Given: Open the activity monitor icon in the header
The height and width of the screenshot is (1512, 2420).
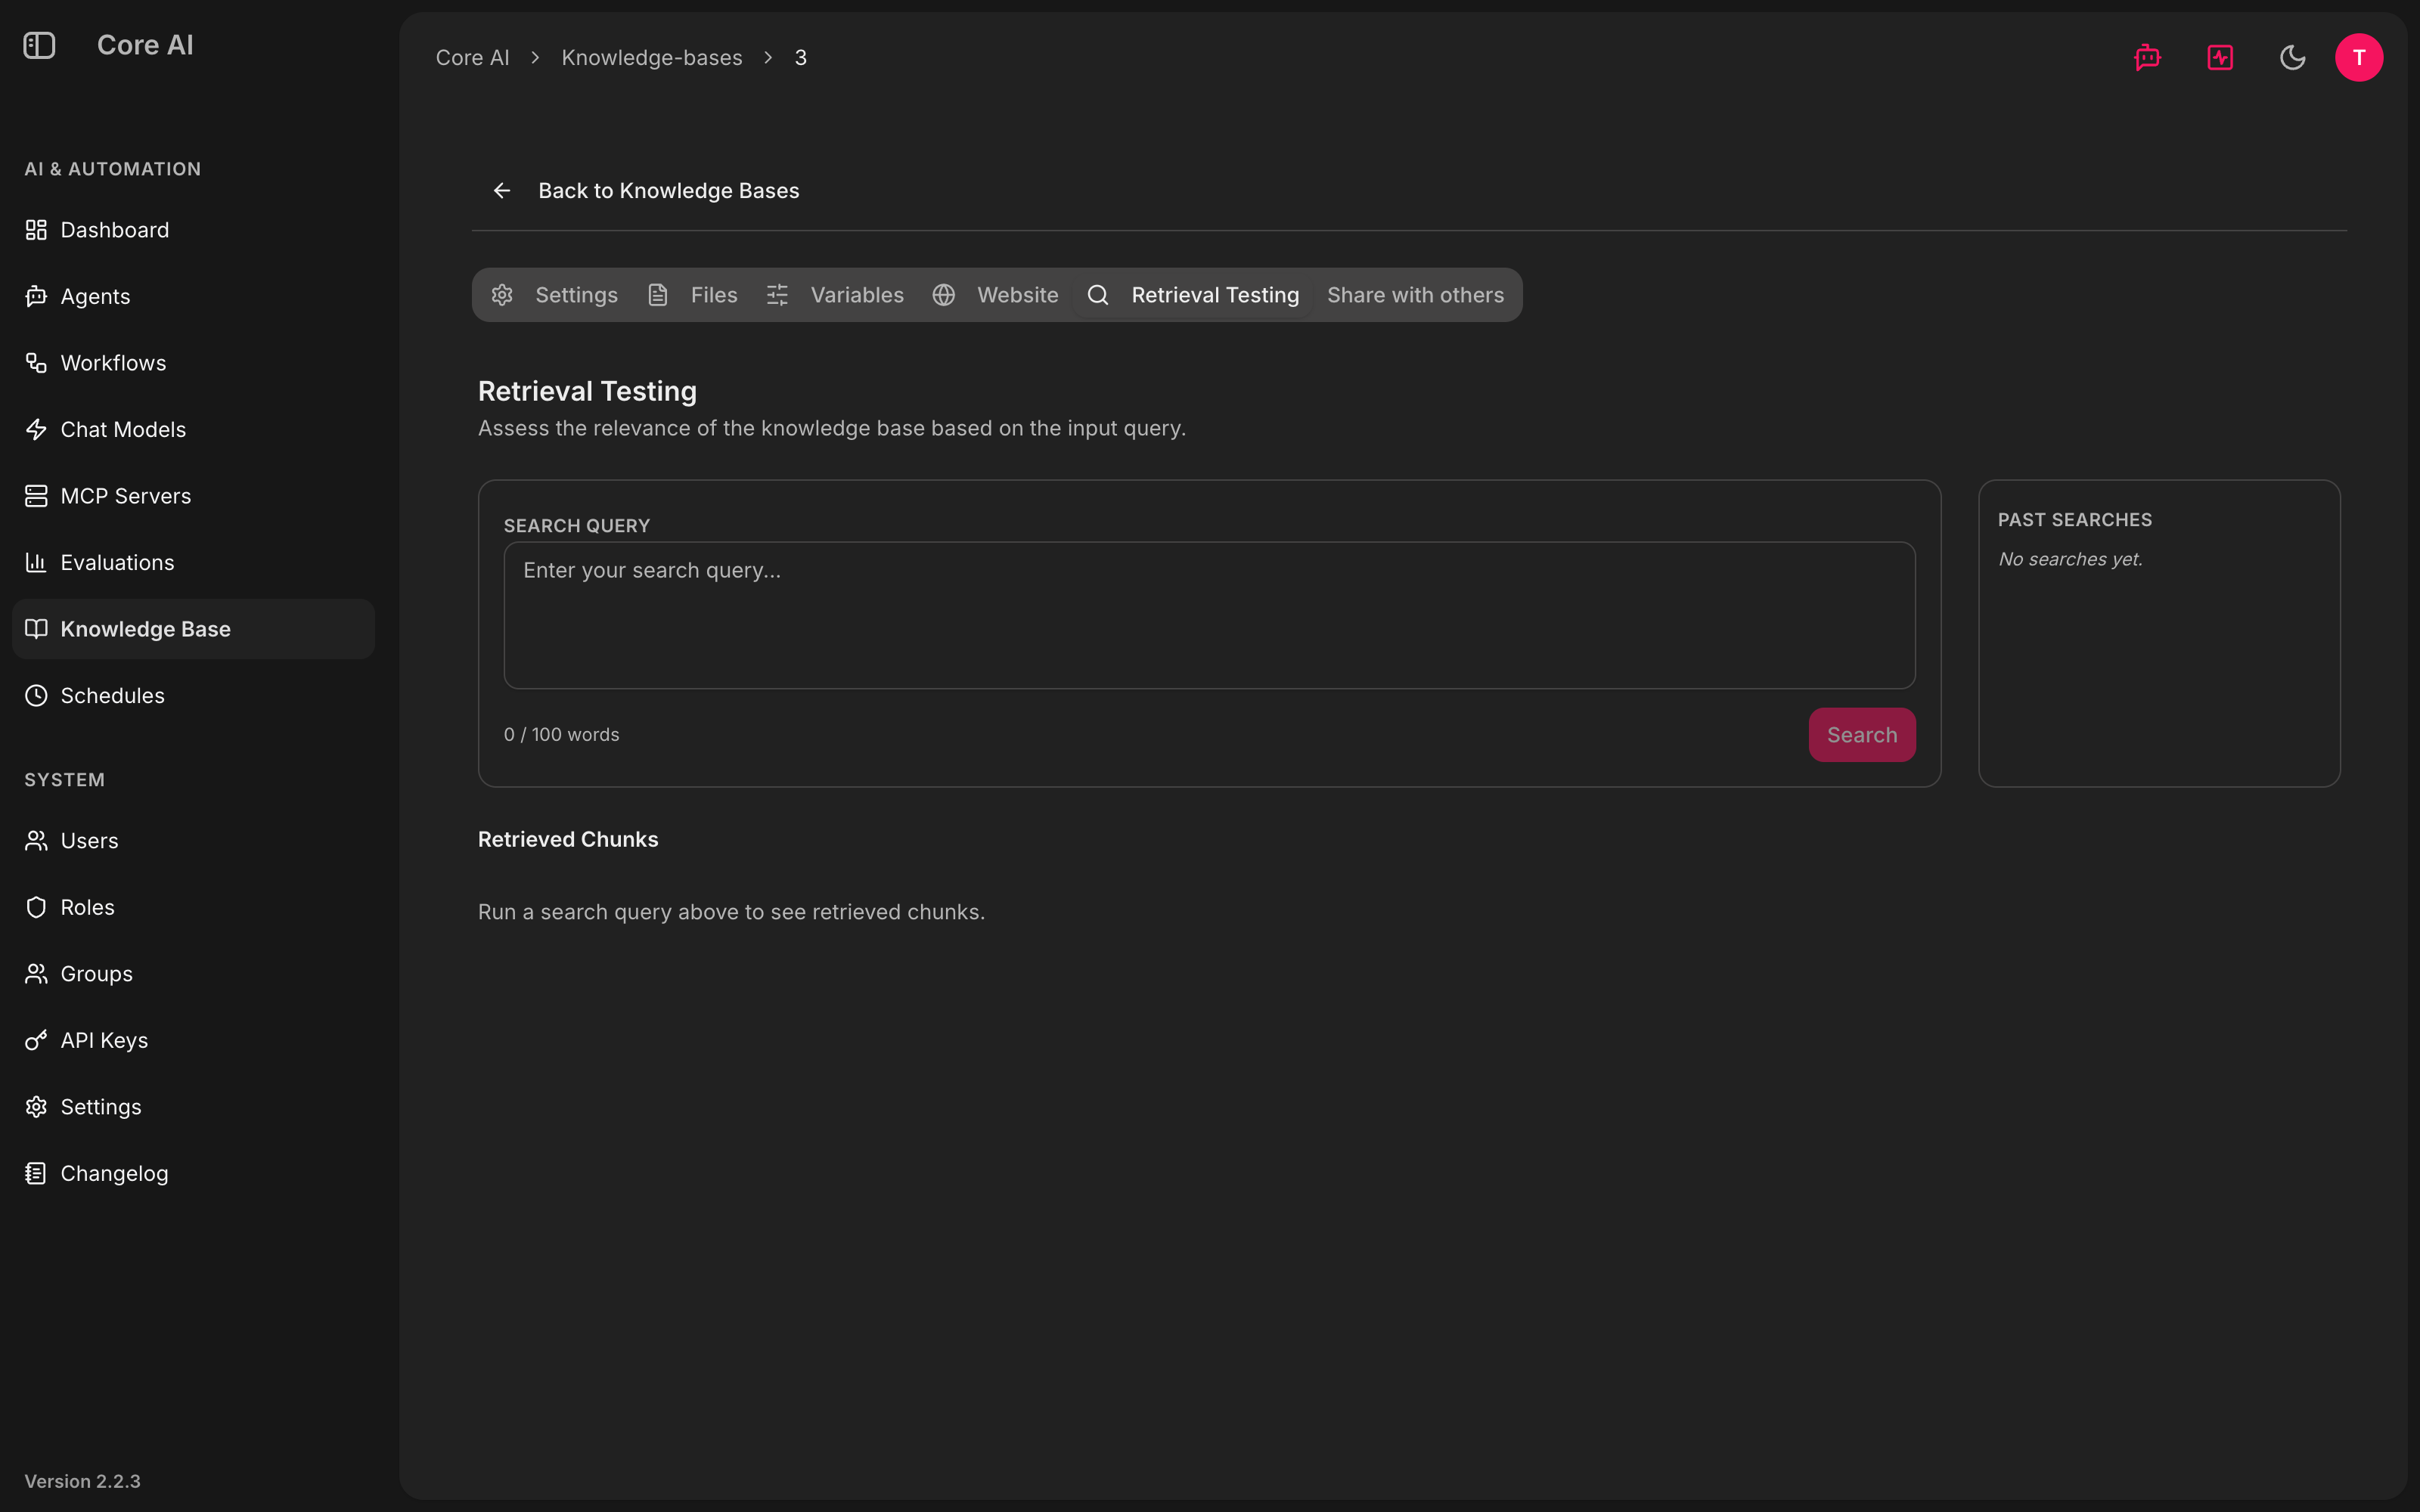Looking at the screenshot, I should pos(2220,57).
